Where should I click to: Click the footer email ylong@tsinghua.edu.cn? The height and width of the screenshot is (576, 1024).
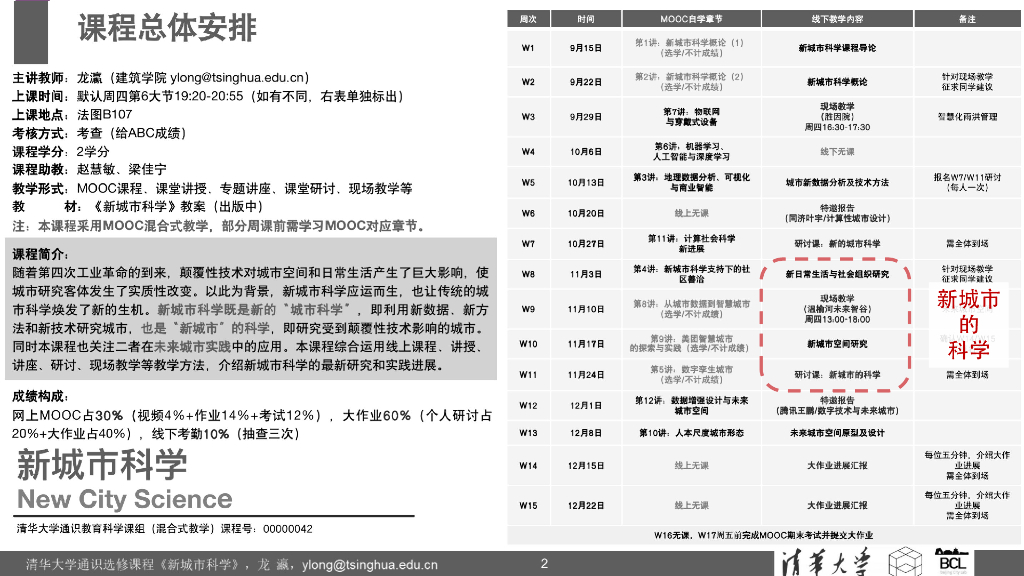370,565
